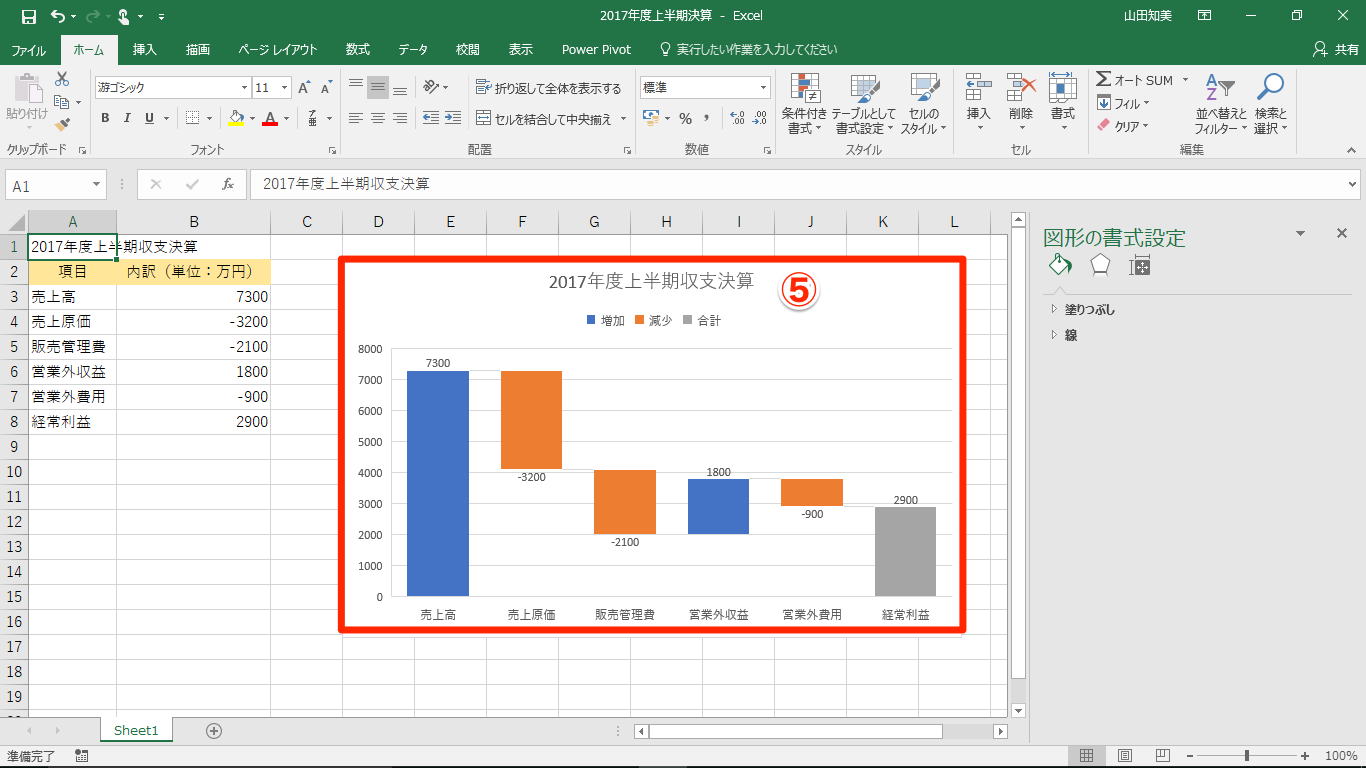Open 検索と選択 find and select
The height and width of the screenshot is (768, 1366).
[1270, 104]
